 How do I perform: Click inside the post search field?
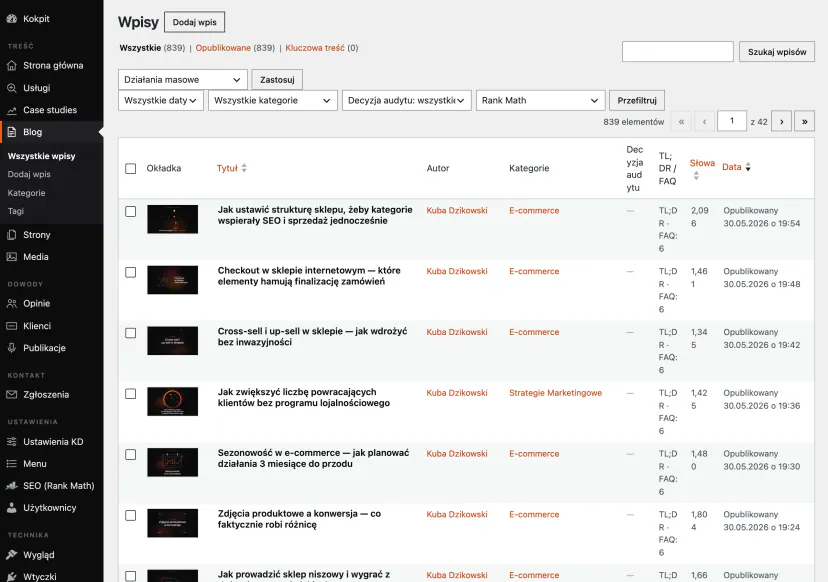coord(678,52)
